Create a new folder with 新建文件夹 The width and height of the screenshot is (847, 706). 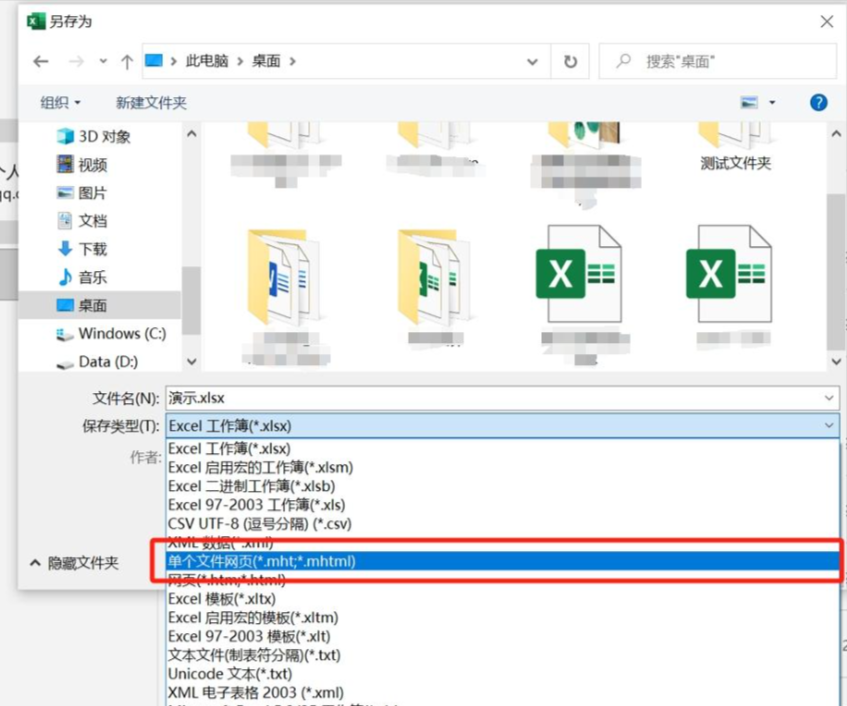(151, 102)
